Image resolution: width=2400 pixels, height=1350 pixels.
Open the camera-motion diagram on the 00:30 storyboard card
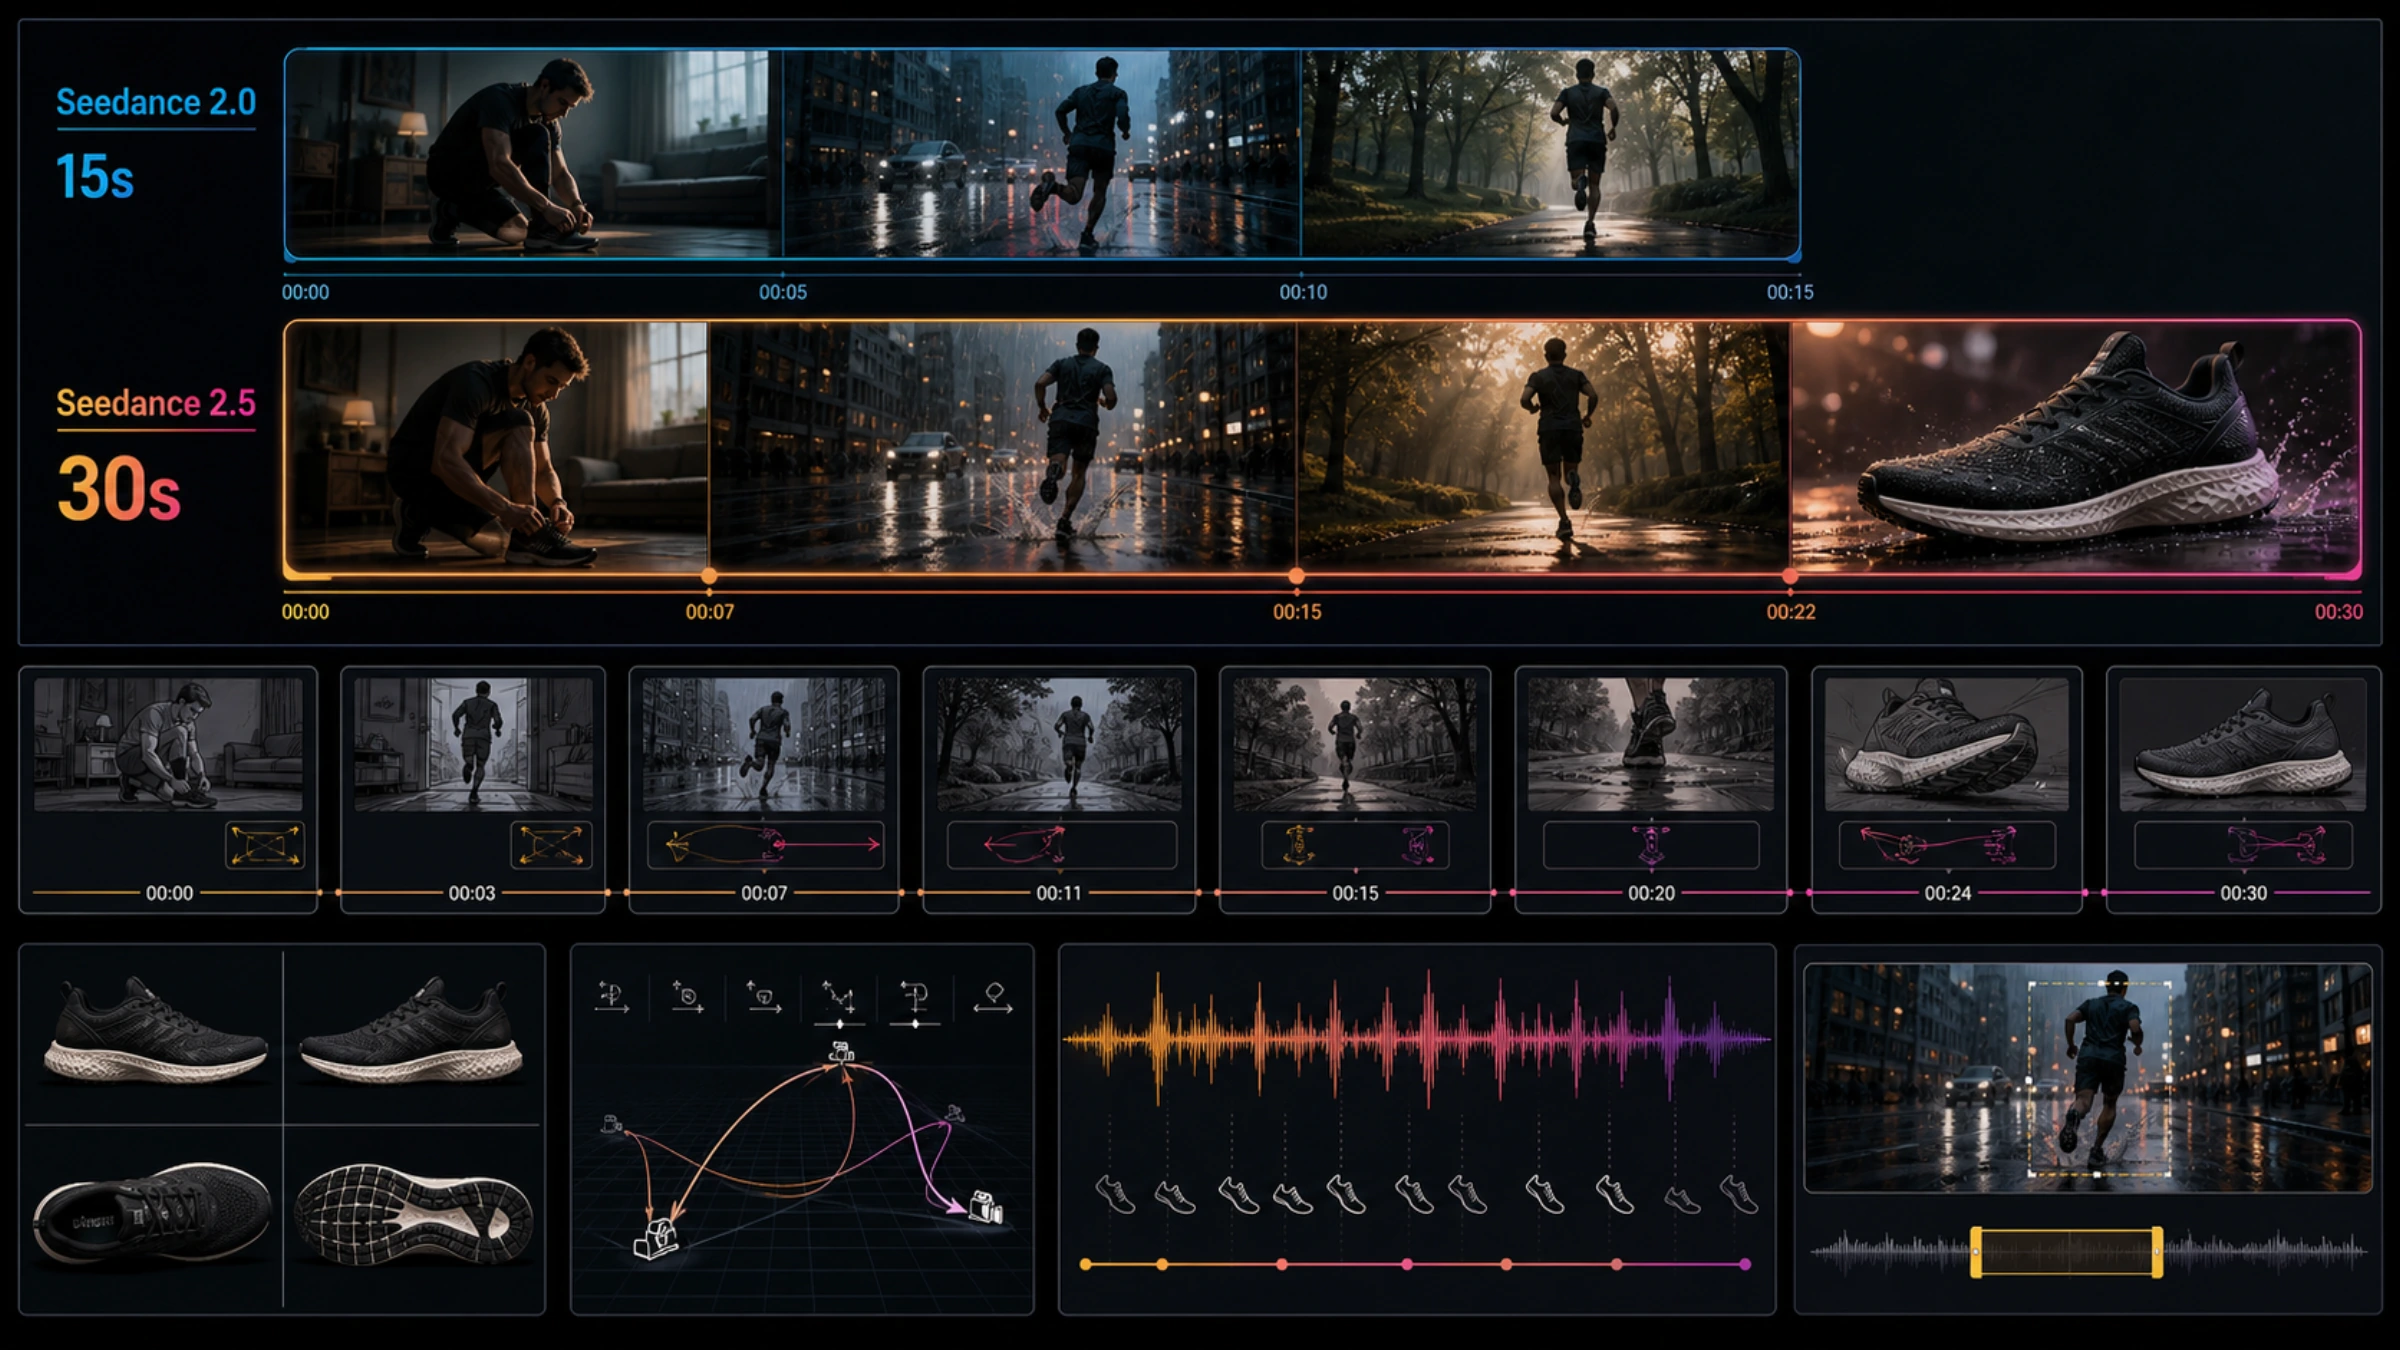pos(2243,845)
